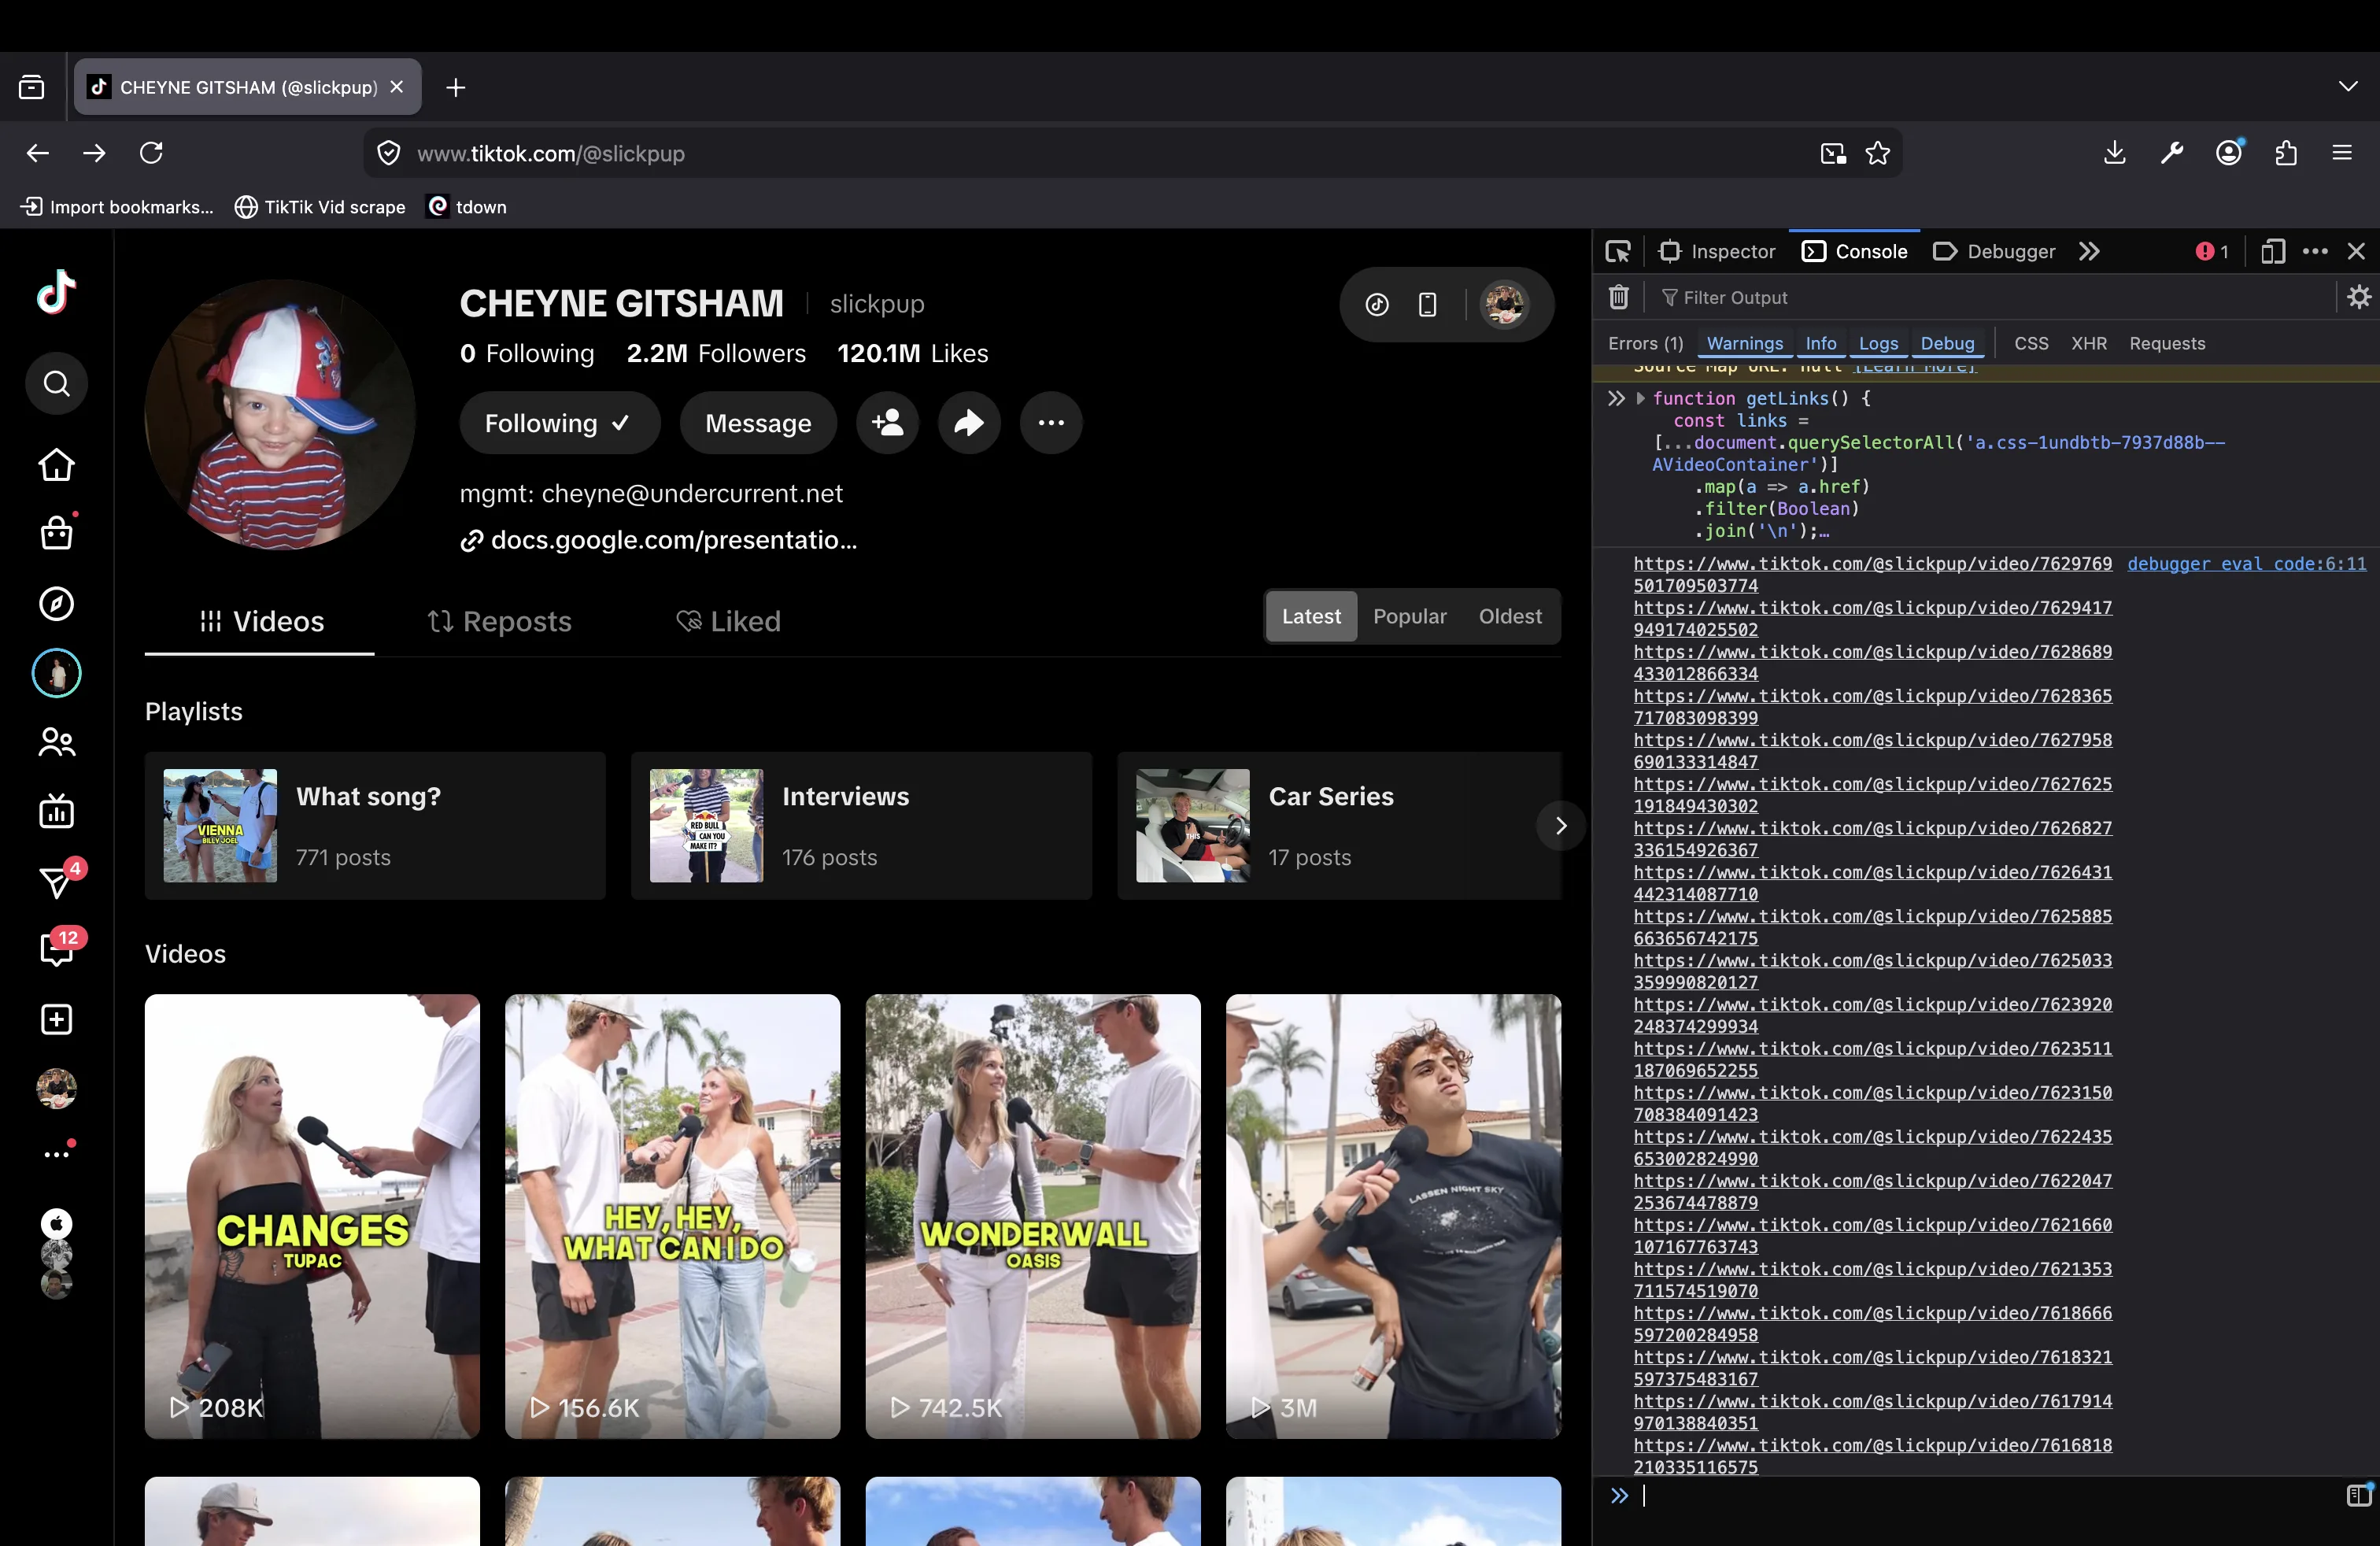Toggle the Debug console filter
Image resolution: width=2380 pixels, height=1546 pixels.
point(1946,344)
